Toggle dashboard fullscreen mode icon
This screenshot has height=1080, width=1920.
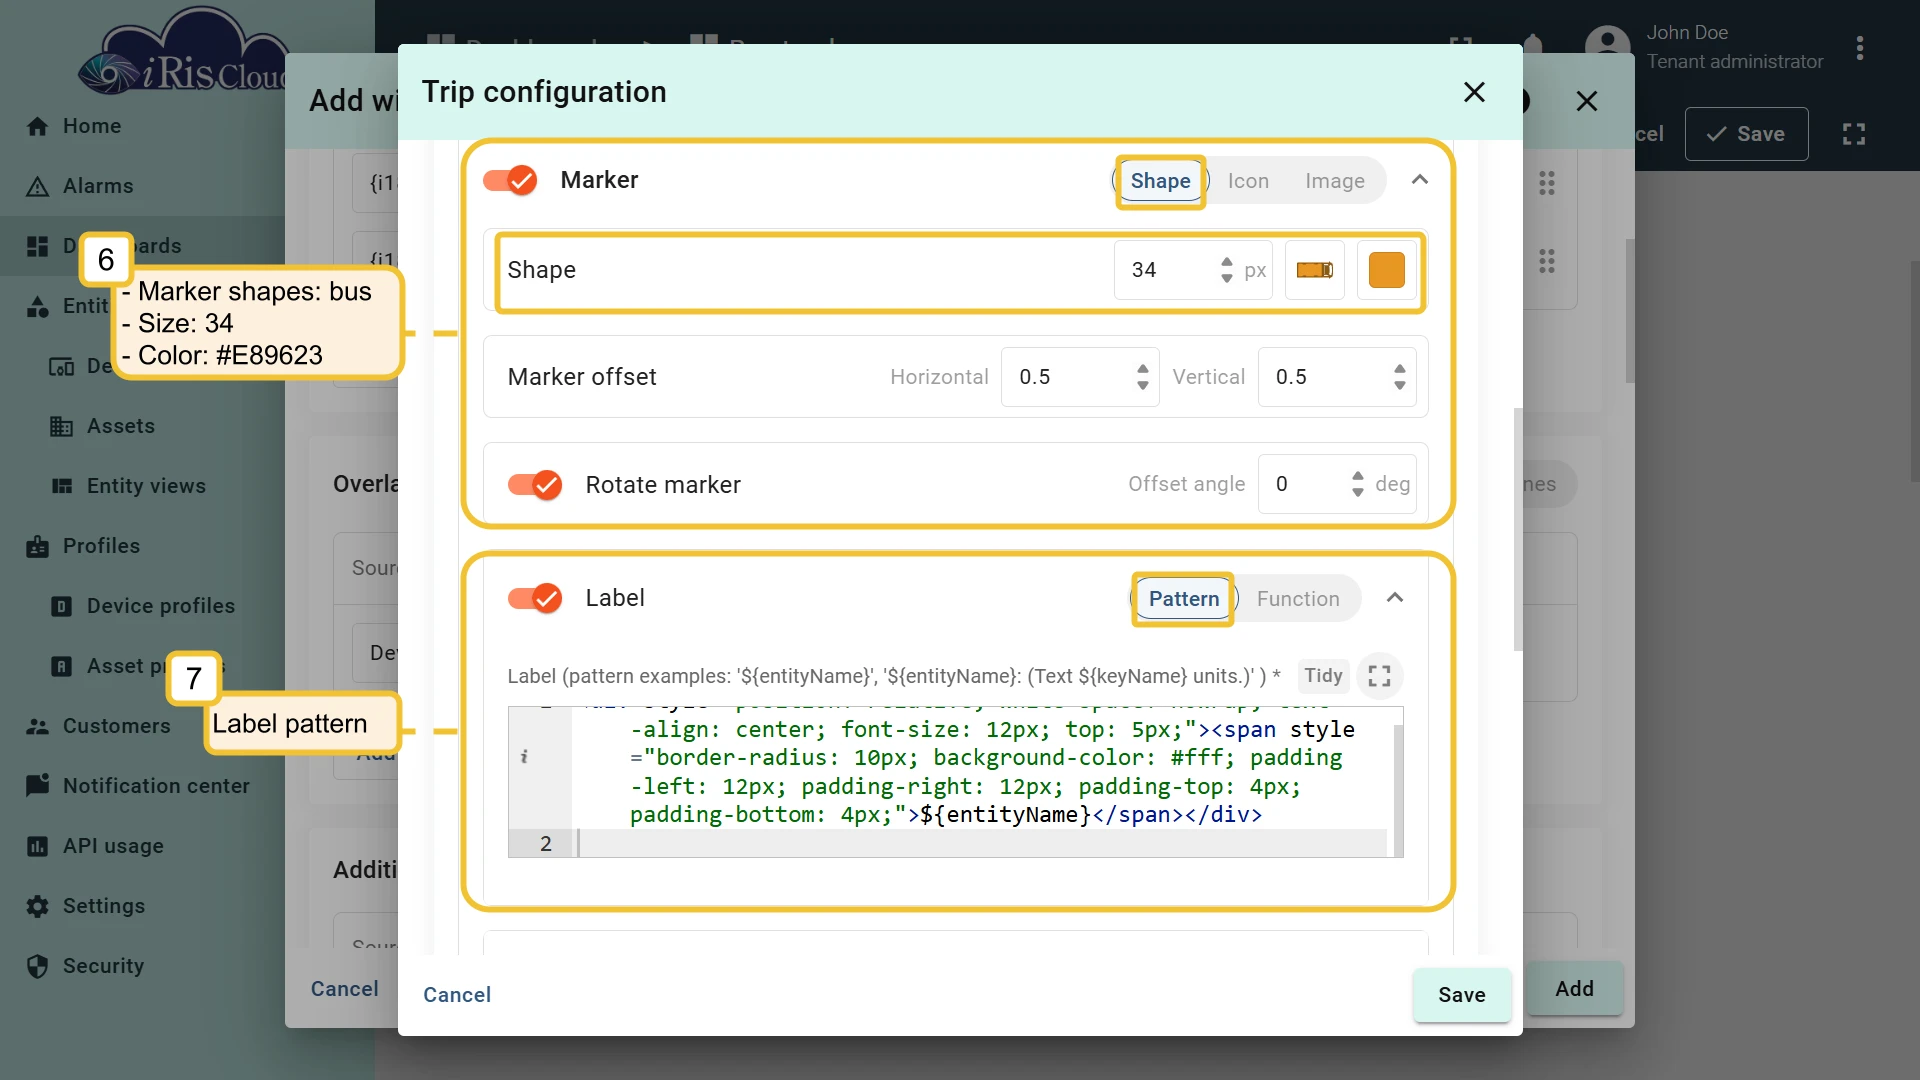pos(1854,134)
